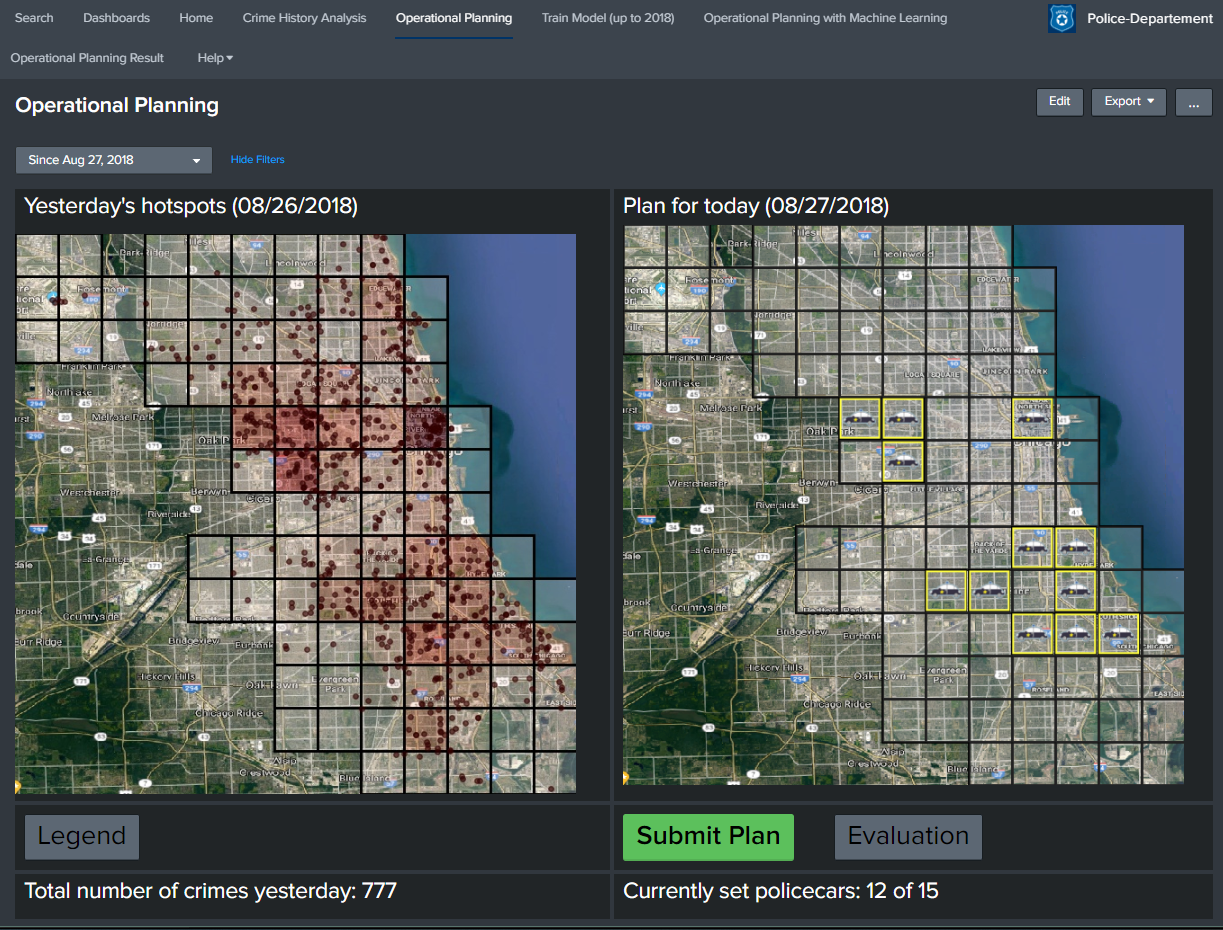Open Operational Planning Result tab

tap(87, 58)
